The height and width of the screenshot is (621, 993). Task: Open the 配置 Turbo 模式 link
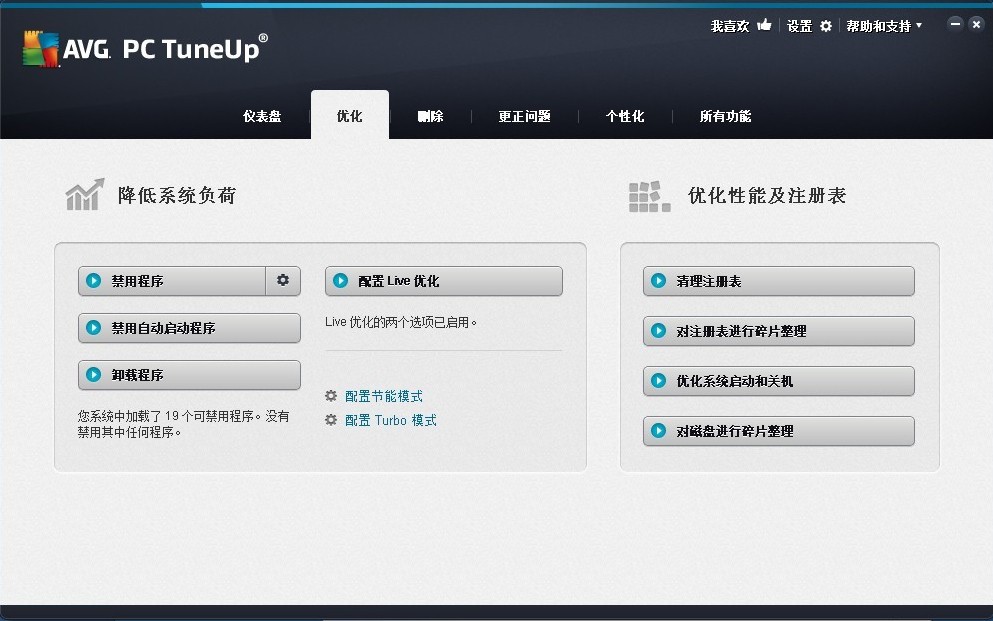(x=391, y=420)
